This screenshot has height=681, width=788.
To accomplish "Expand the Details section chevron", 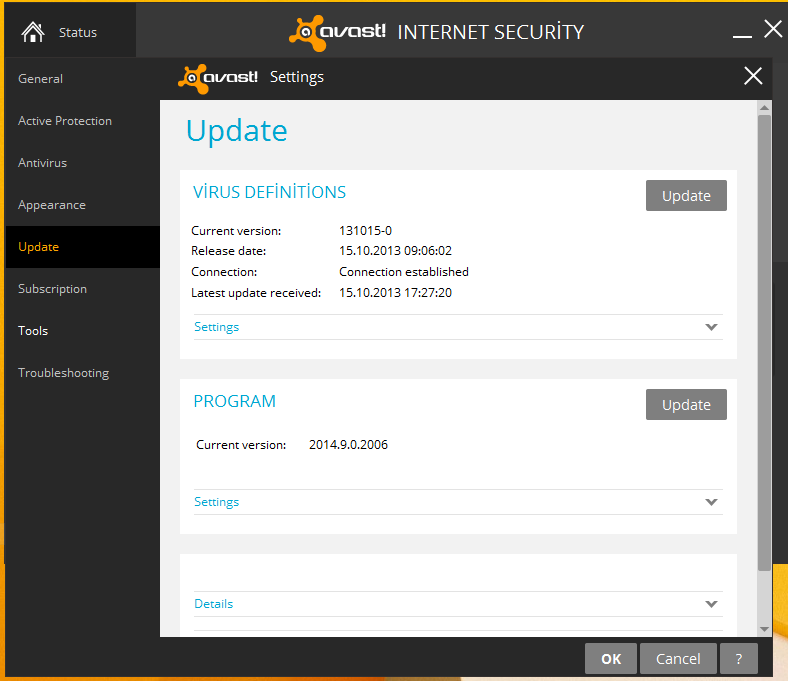I will point(711,604).
